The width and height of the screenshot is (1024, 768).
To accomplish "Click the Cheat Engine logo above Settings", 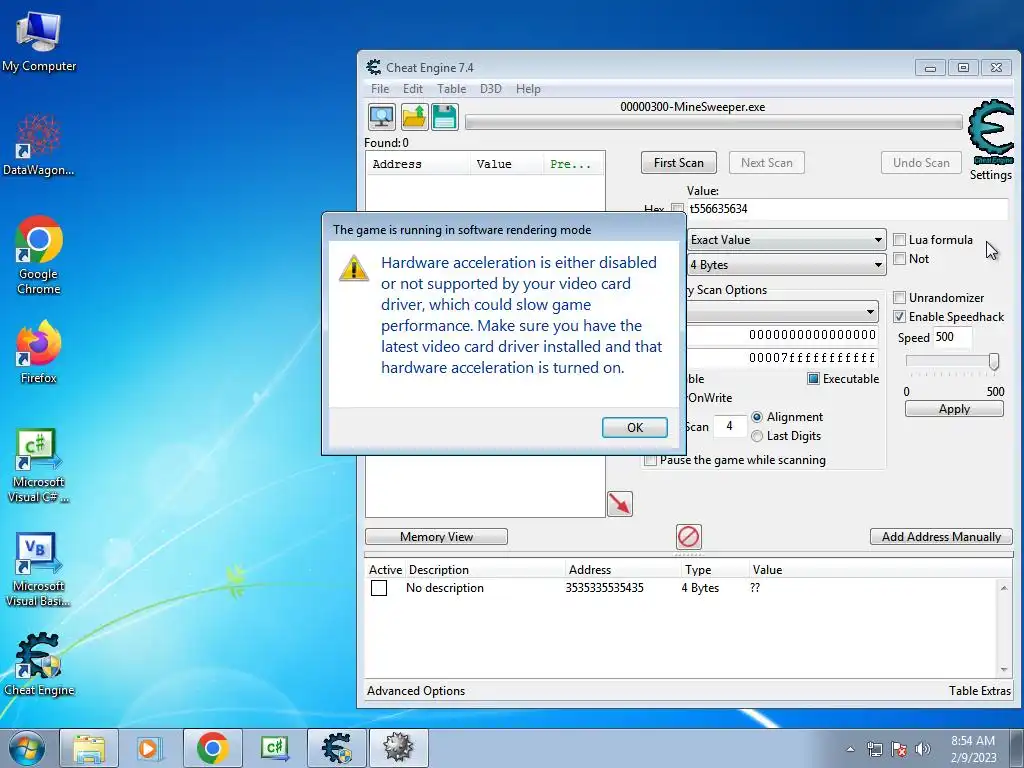I will coord(991,133).
